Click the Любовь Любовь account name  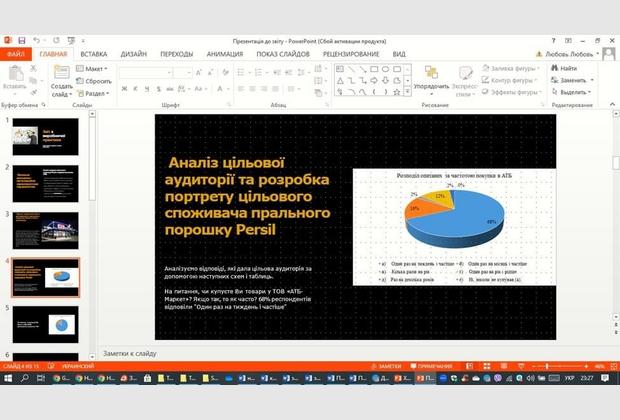(569, 54)
